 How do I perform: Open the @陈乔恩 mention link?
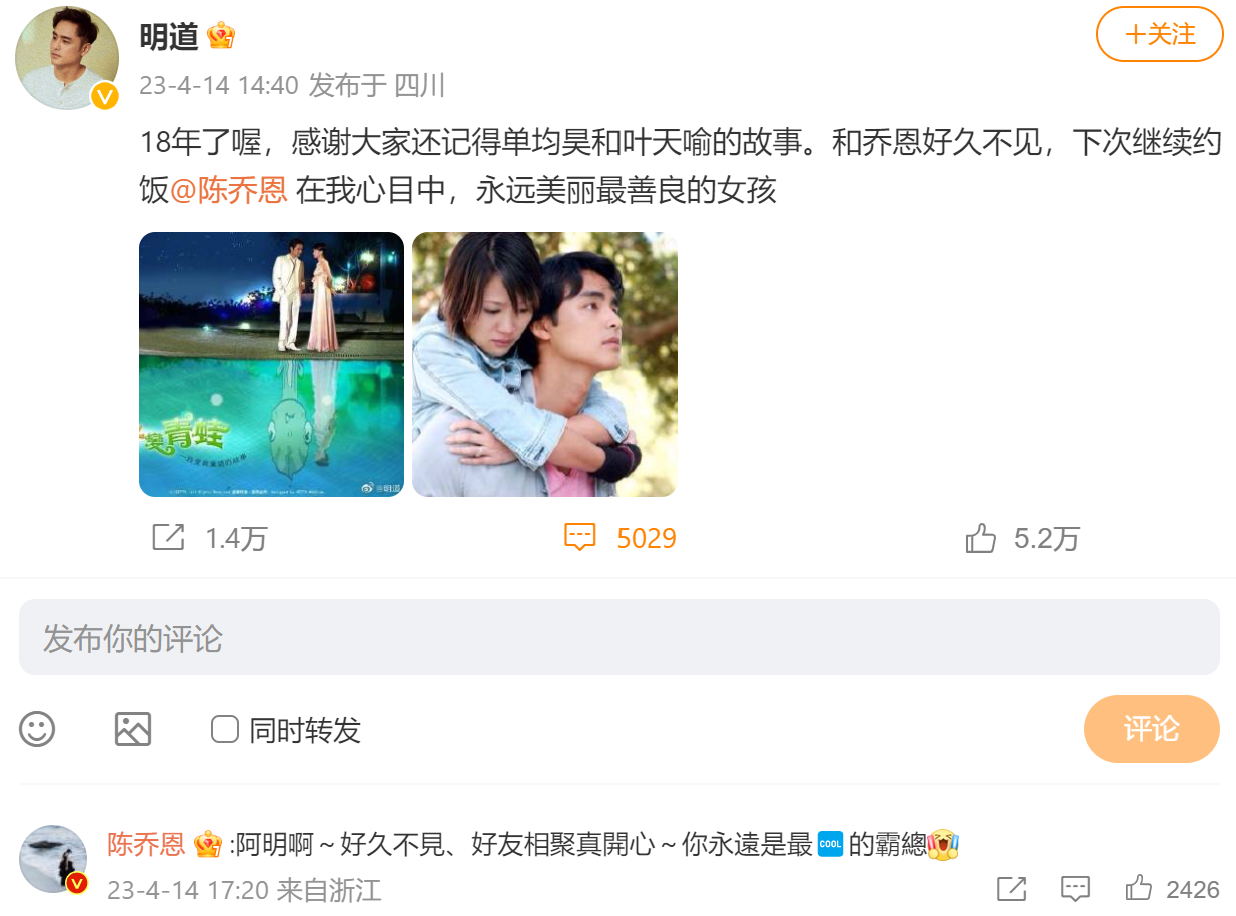229,190
